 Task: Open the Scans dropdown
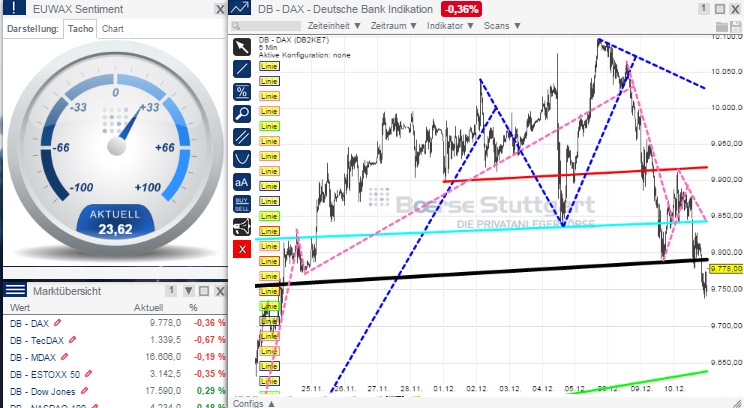pos(502,26)
